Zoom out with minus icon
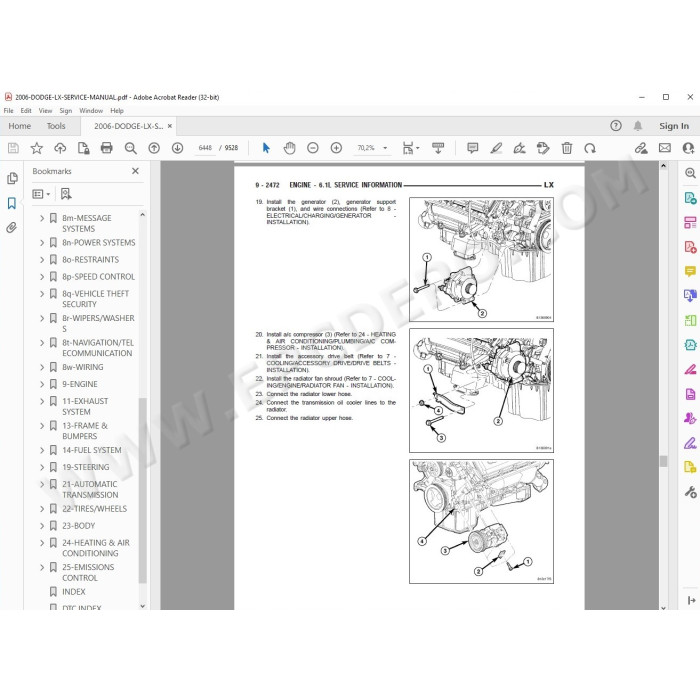 (313, 148)
